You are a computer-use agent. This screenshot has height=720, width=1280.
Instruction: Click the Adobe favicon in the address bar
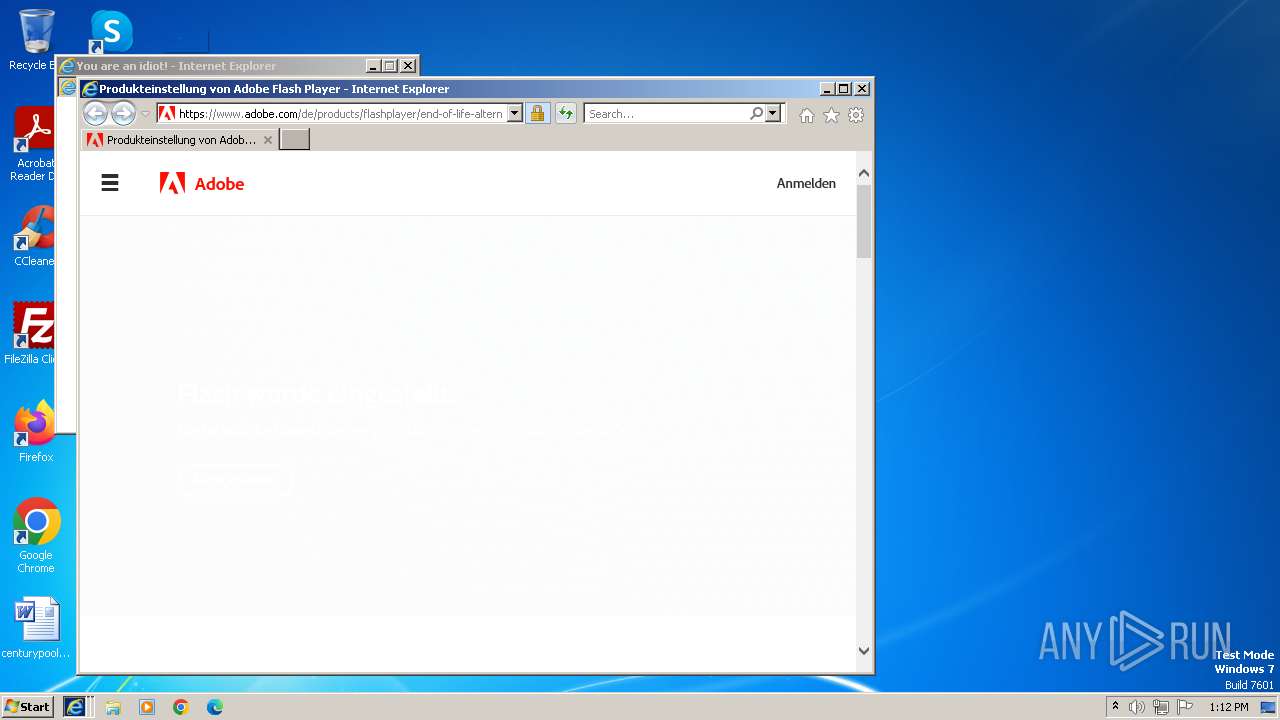(167, 114)
